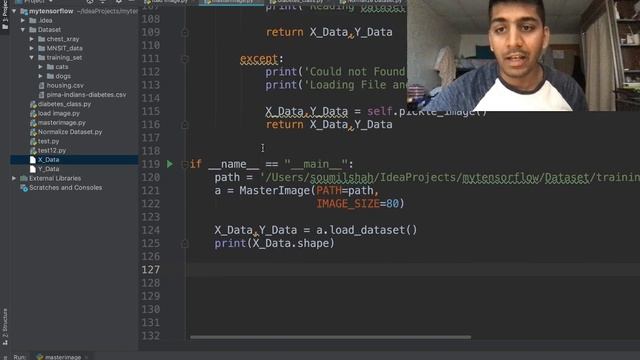Toggle the code fold marker at line 116

coord(184,124)
